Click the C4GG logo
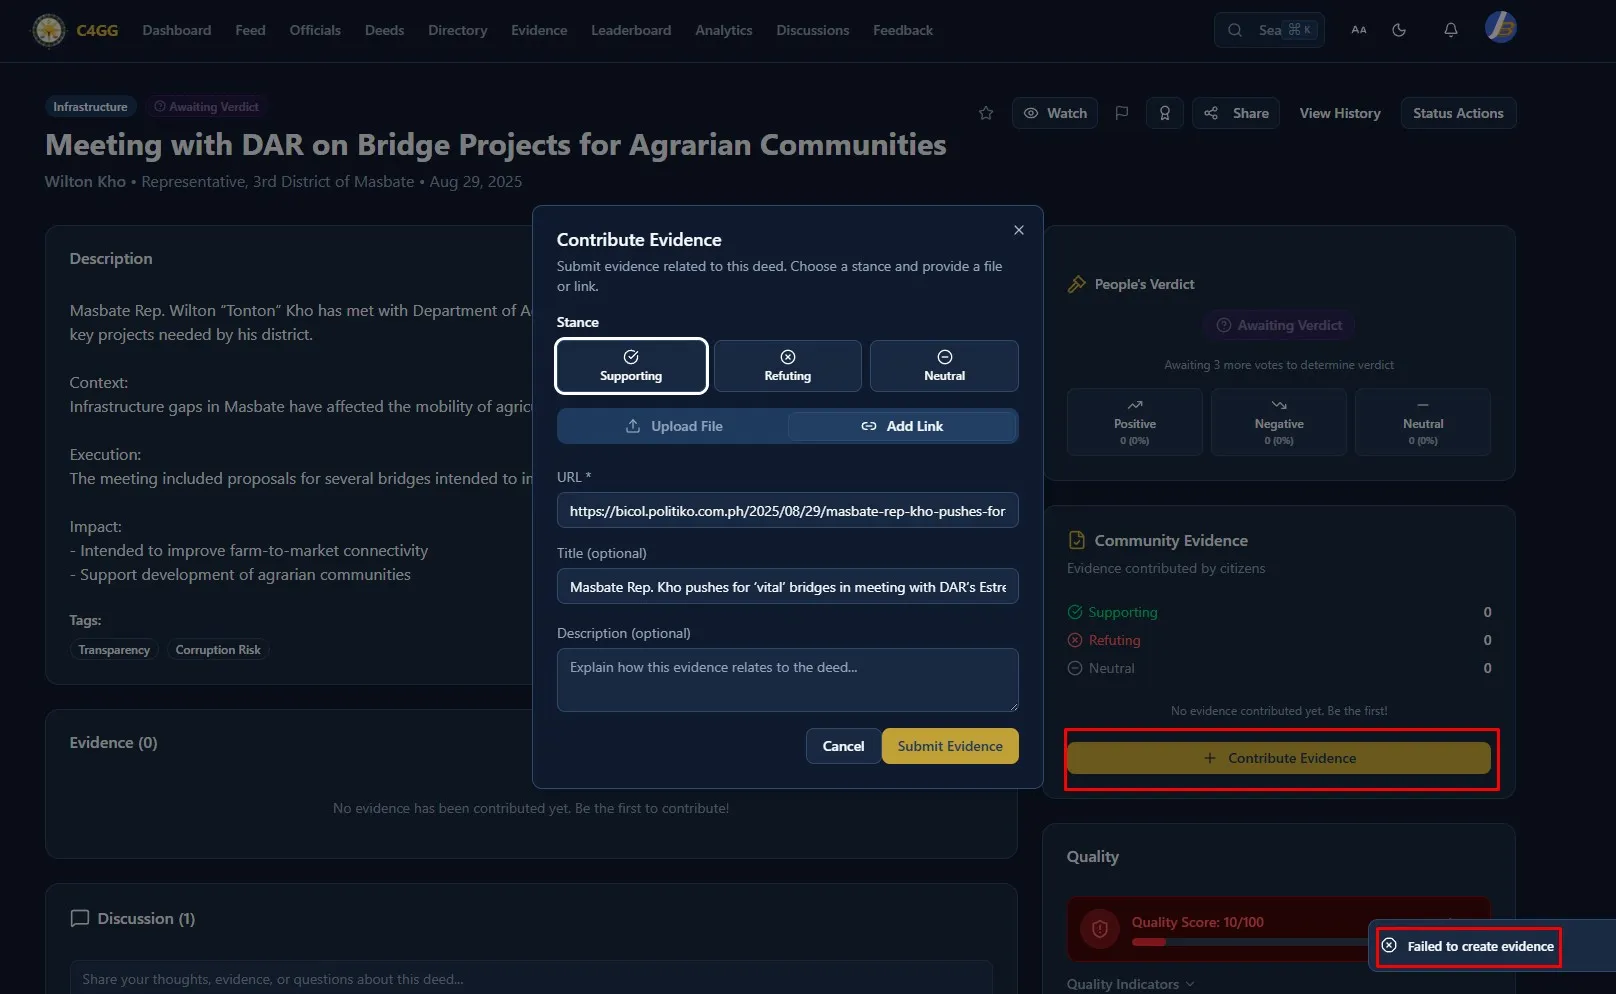This screenshot has width=1616, height=994. tap(76, 30)
